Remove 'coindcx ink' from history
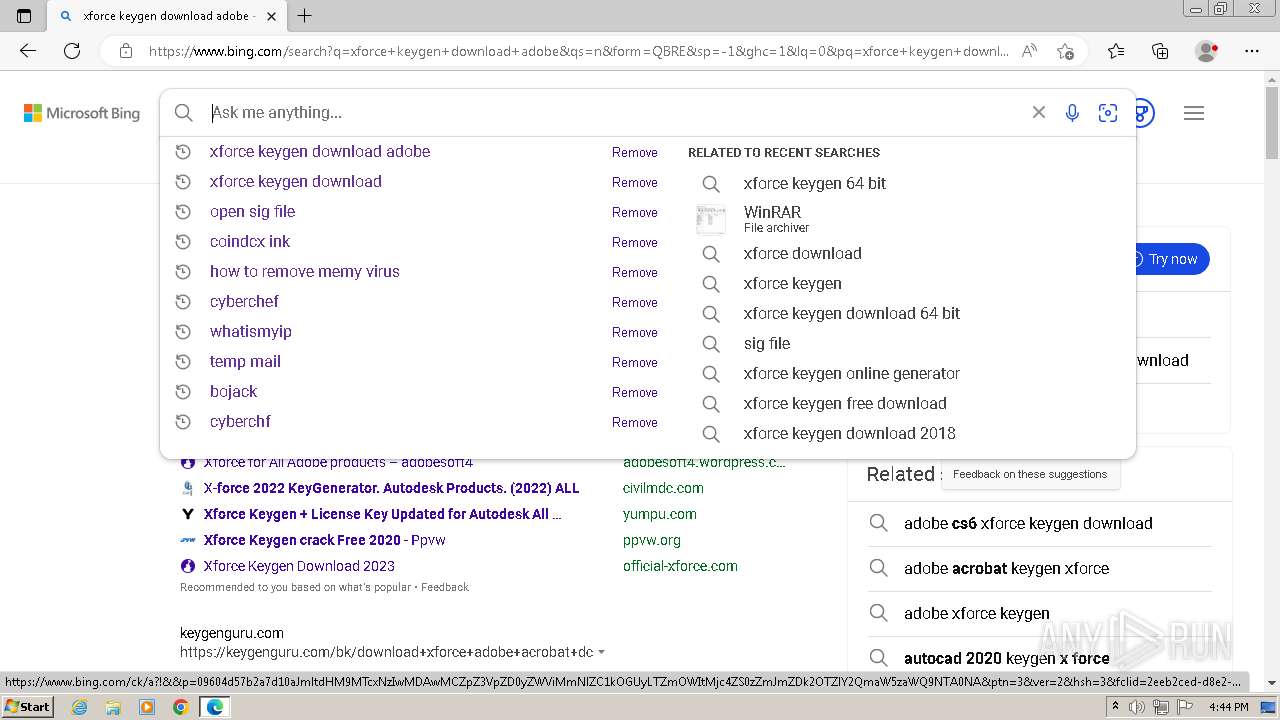Viewport: 1280px width, 720px height. point(635,242)
